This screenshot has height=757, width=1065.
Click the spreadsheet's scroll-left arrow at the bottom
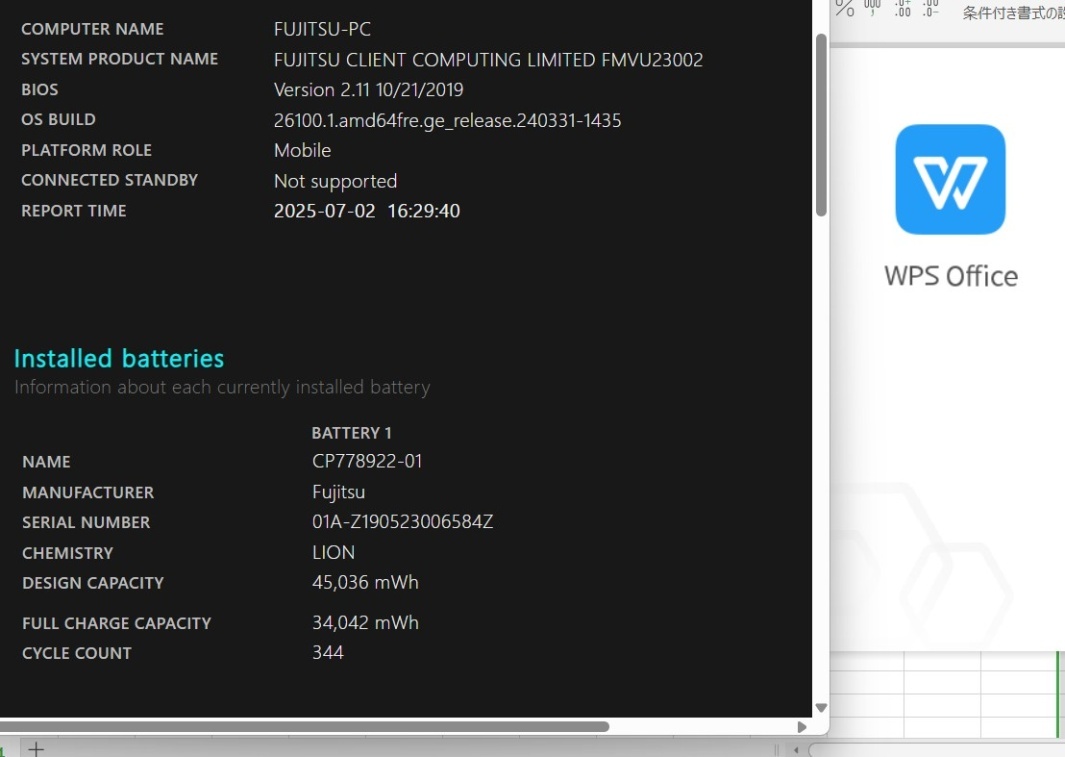click(x=796, y=750)
